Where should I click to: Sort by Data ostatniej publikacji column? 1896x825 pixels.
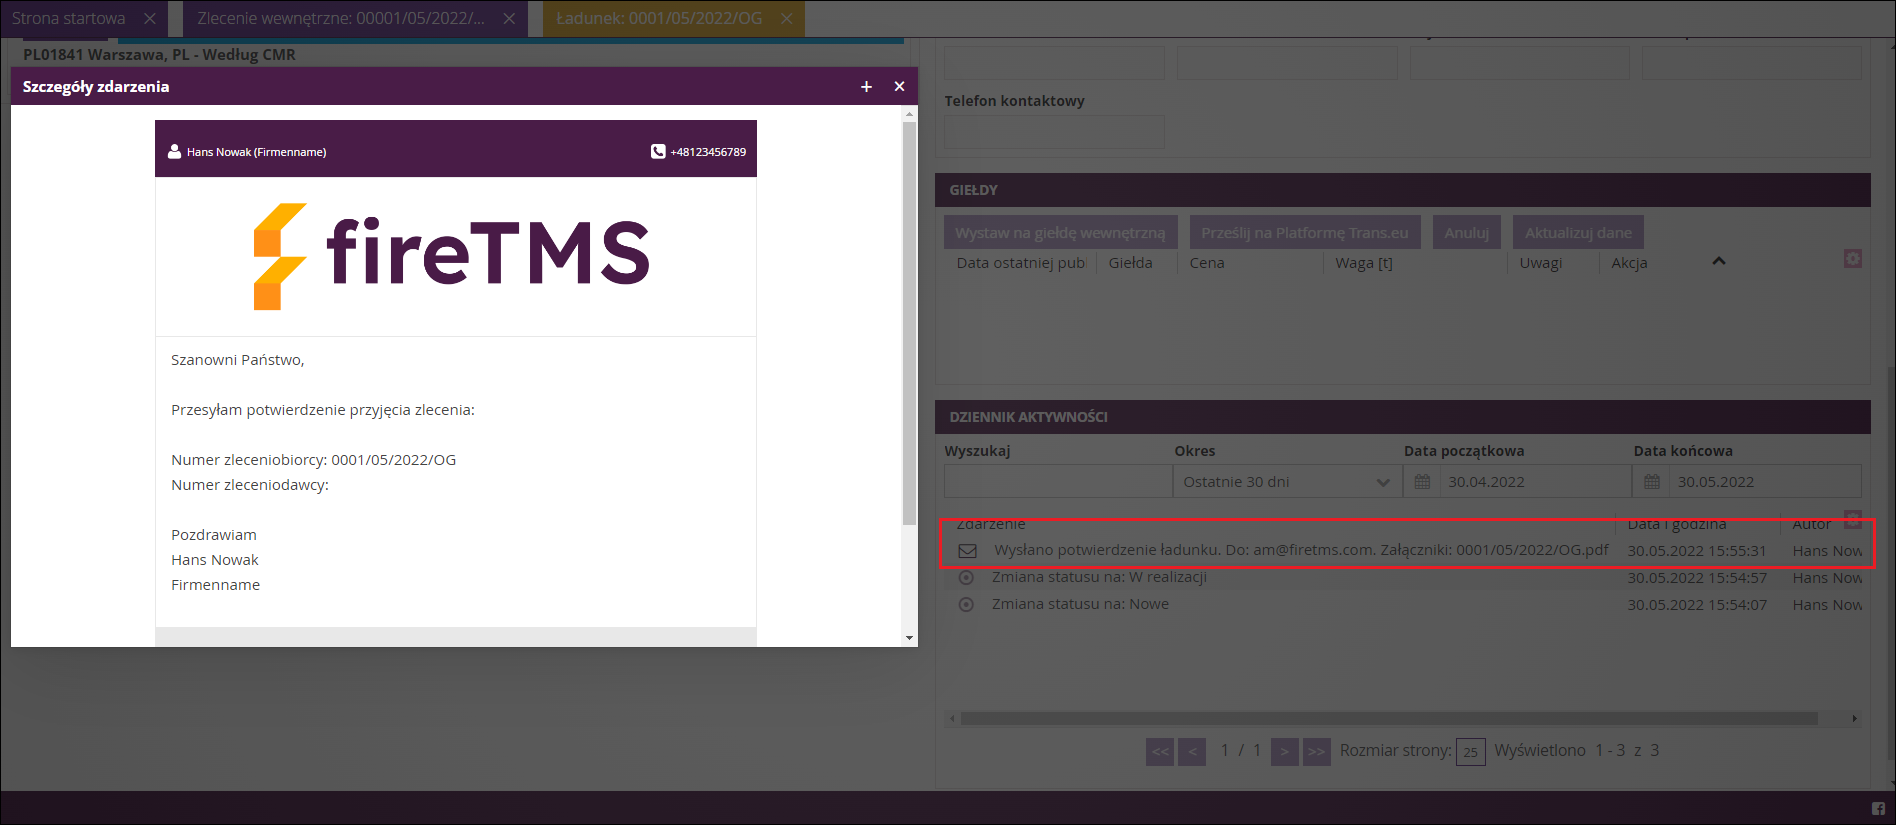coord(1021,263)
